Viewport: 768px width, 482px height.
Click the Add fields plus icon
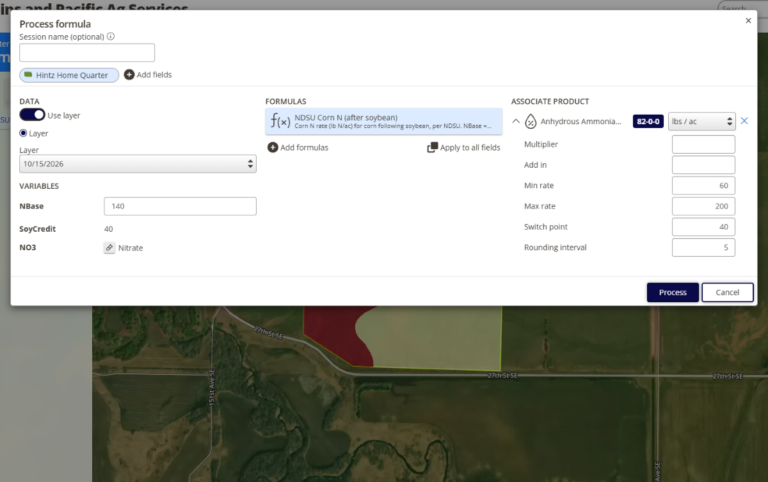coord(129,74)
